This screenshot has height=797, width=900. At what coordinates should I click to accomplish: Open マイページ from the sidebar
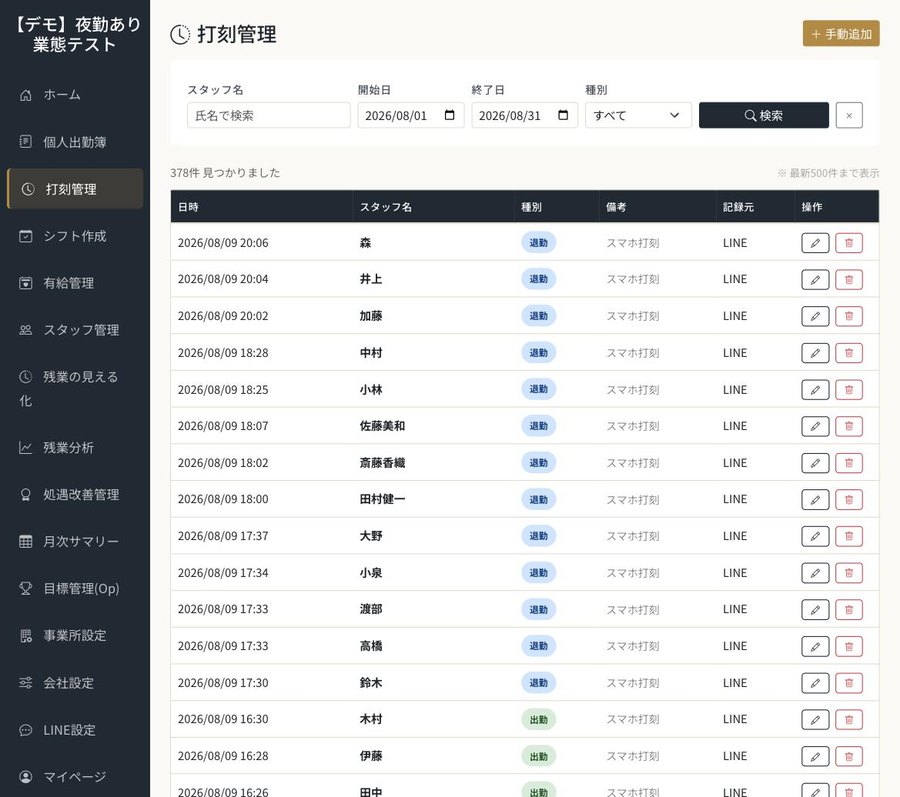[x=75, y=777]
